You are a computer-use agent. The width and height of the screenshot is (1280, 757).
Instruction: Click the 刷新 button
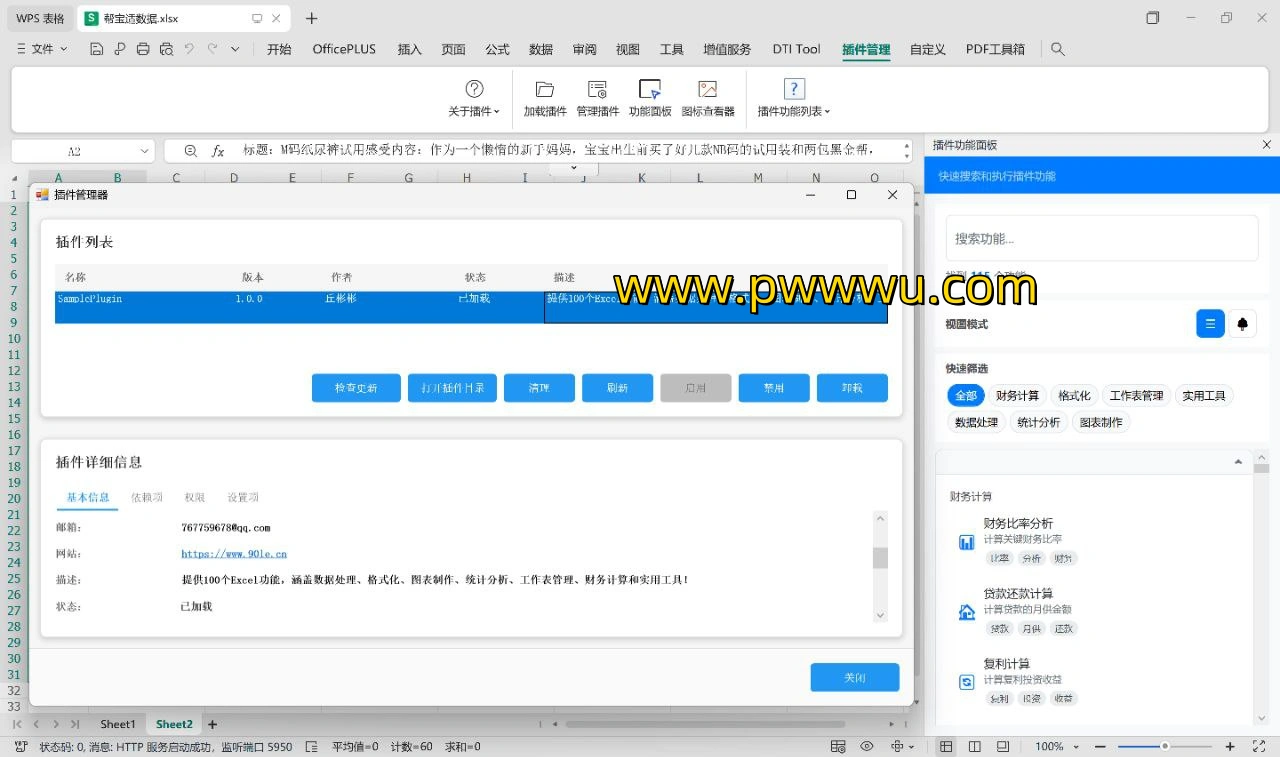pos(617,388)
